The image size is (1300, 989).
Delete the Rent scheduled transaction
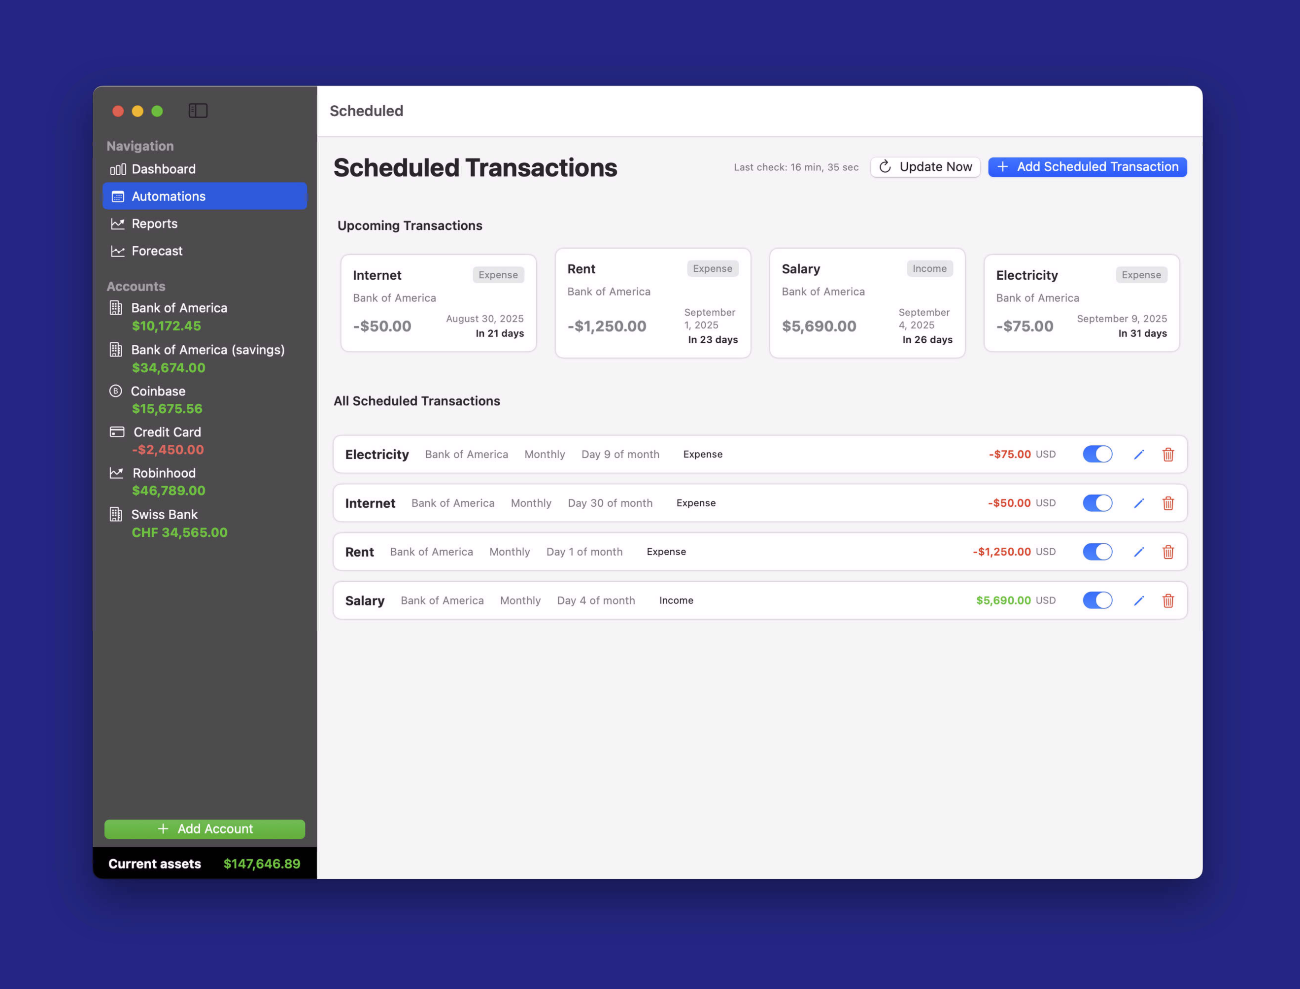pos(1168,552)
